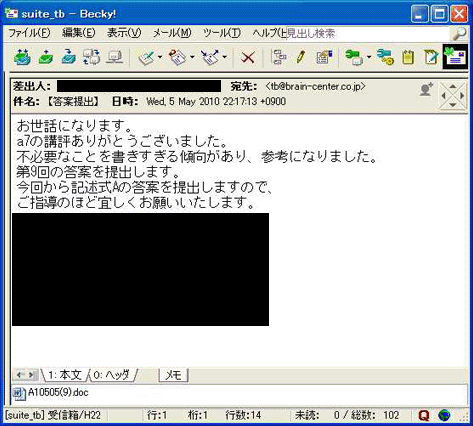Open the yellow clipboard icon
The height and width of the screenshot is (426, 473).
pyautogui.click(x=408, y=57)
